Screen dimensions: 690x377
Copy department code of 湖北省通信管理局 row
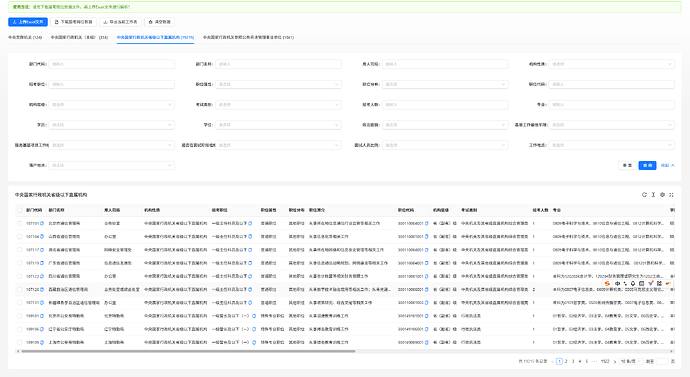pos(42,250)
